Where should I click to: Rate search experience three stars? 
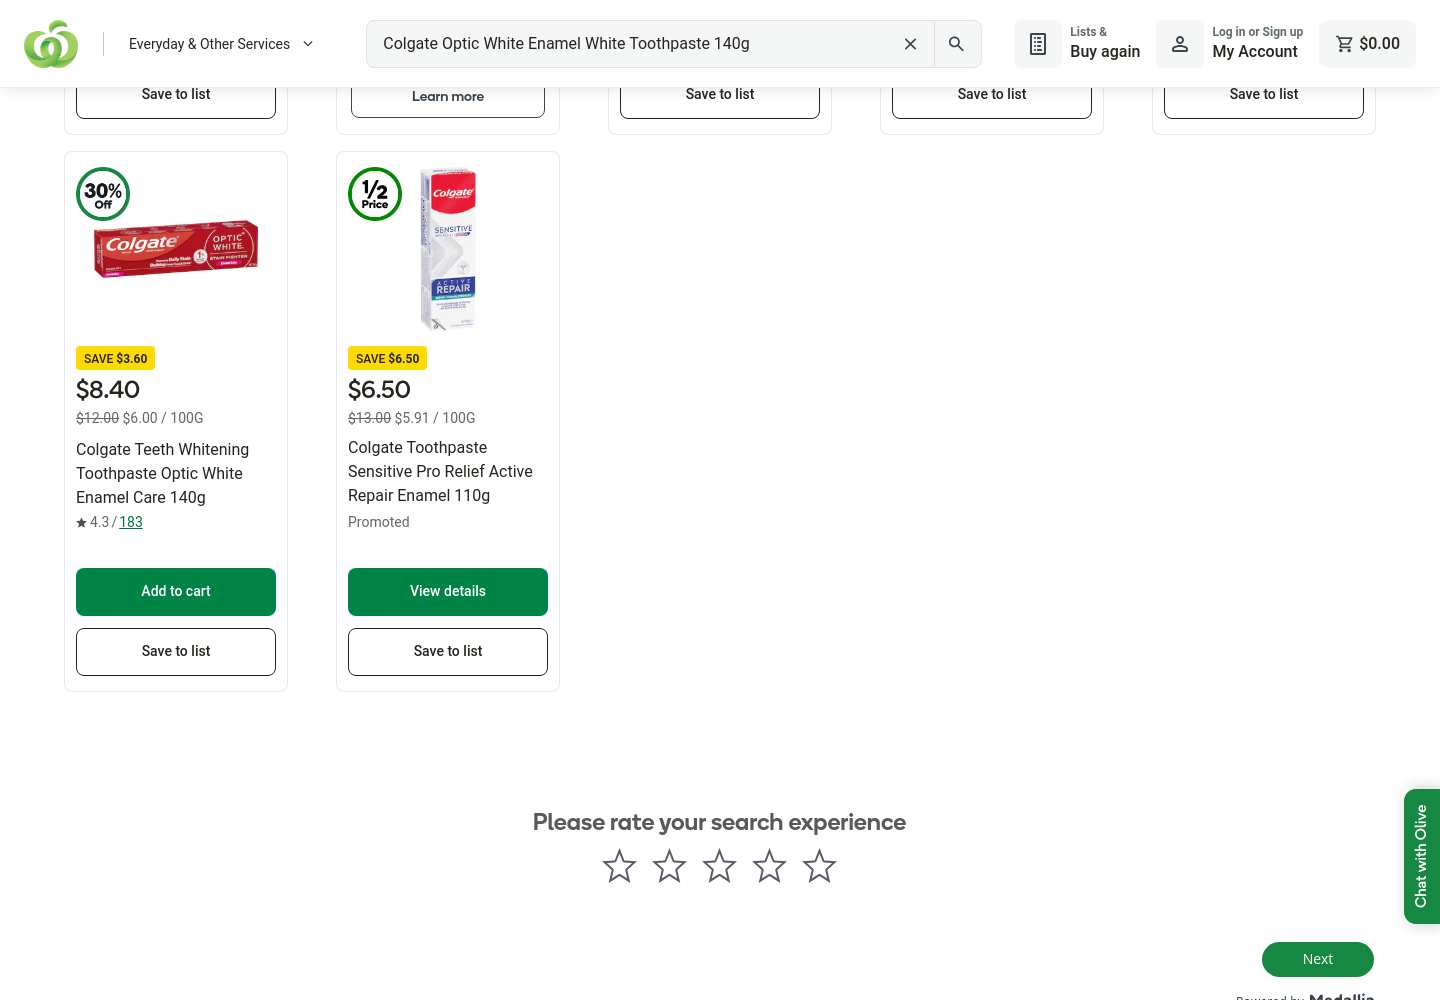(x=720, y=866)
